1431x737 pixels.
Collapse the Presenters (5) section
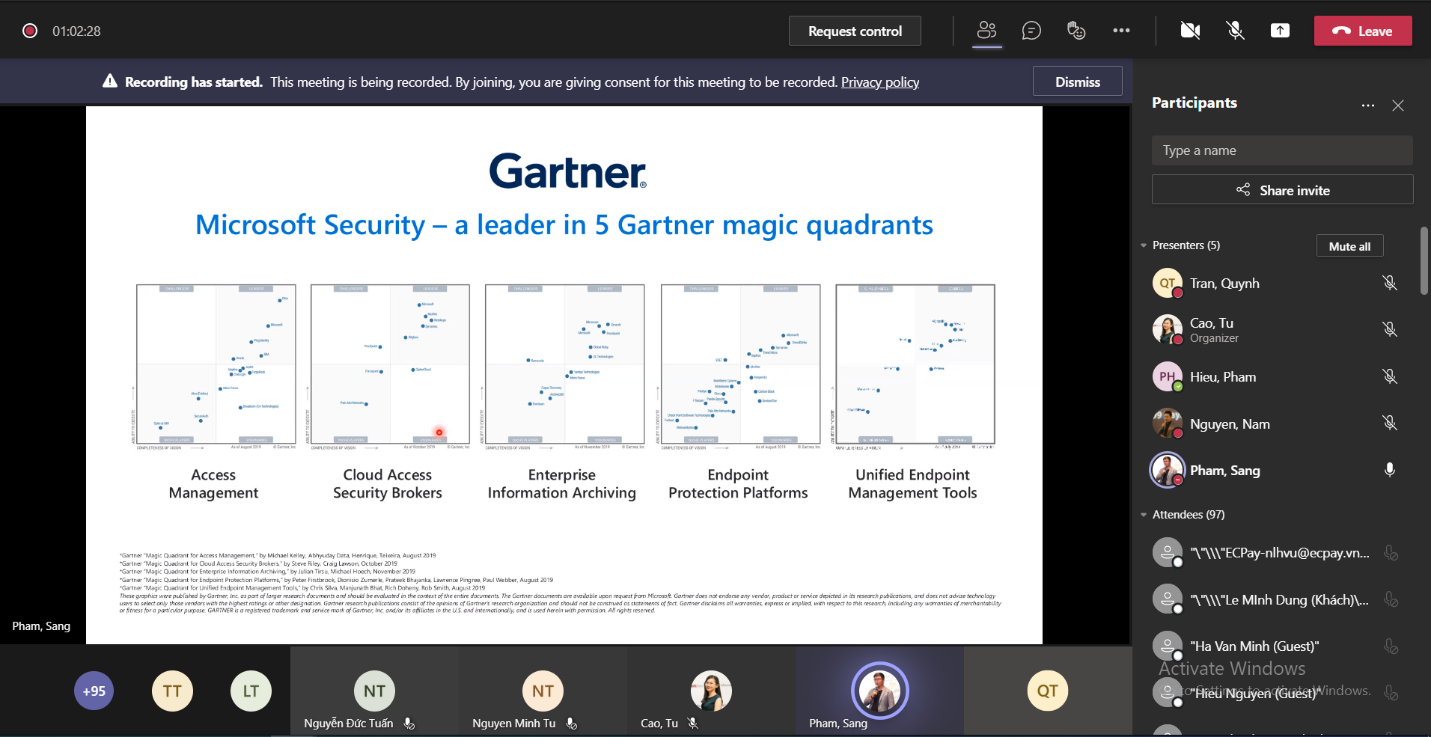[1144, 245]
